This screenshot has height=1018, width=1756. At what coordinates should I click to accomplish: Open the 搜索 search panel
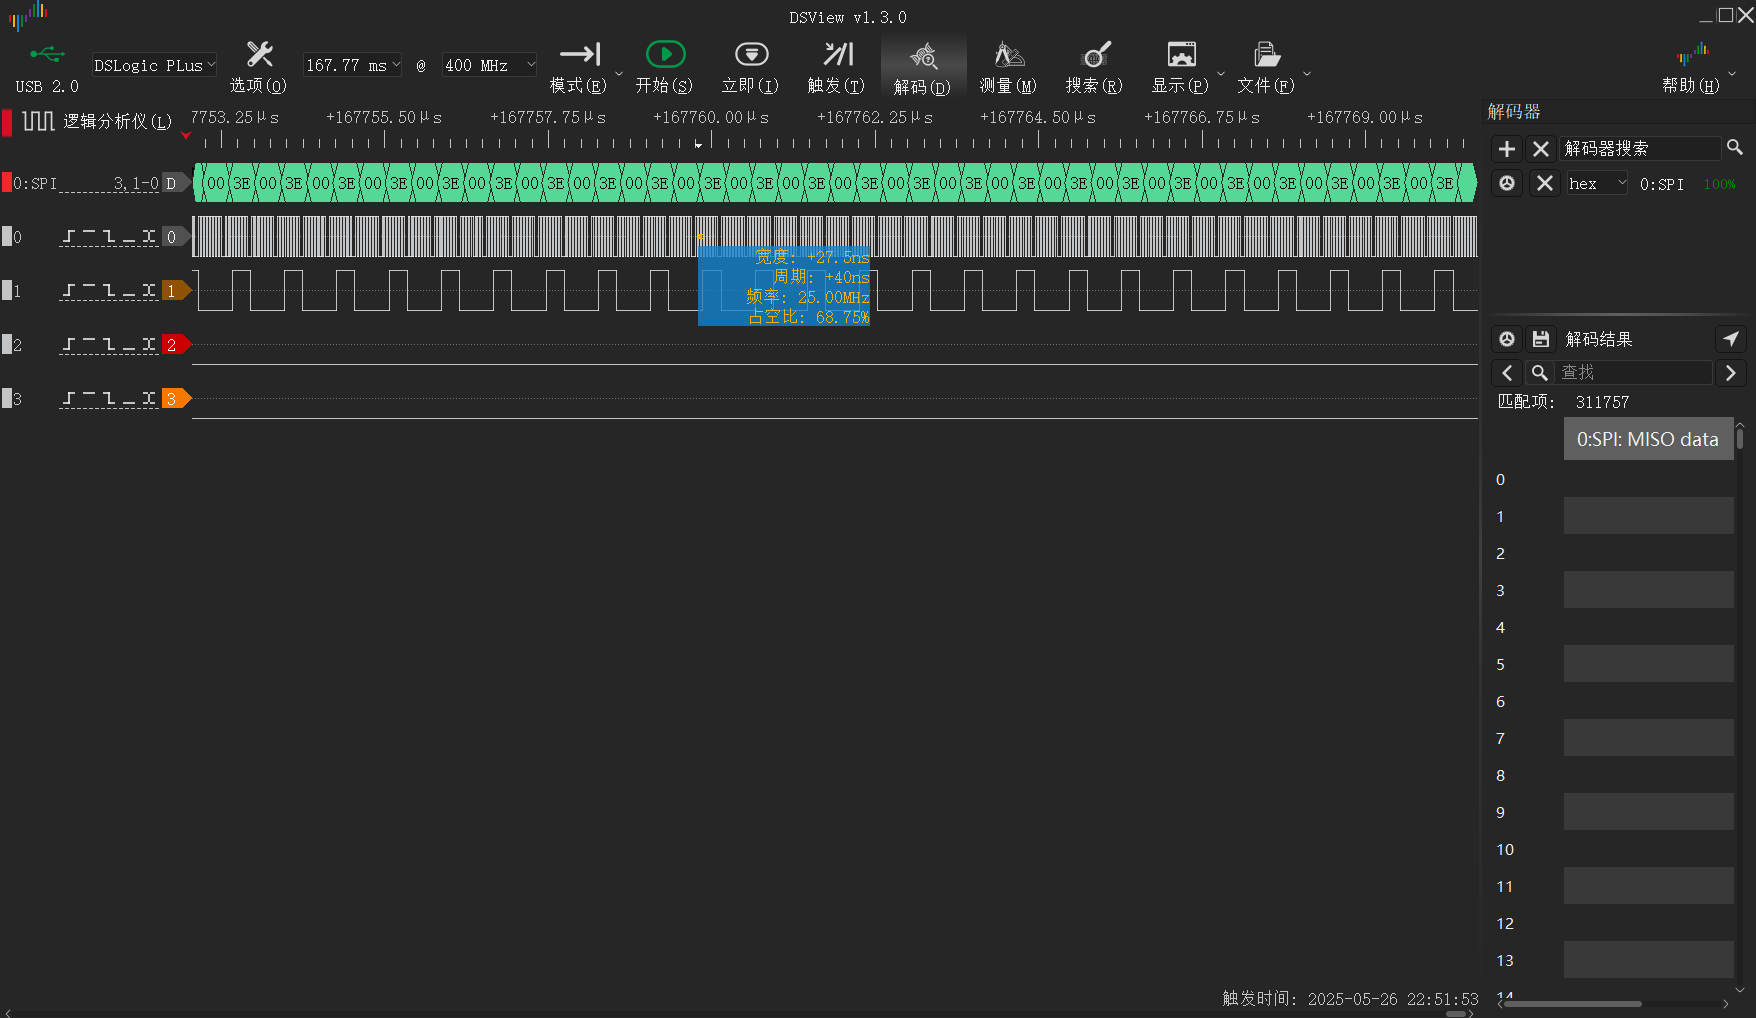[1094, 67]
